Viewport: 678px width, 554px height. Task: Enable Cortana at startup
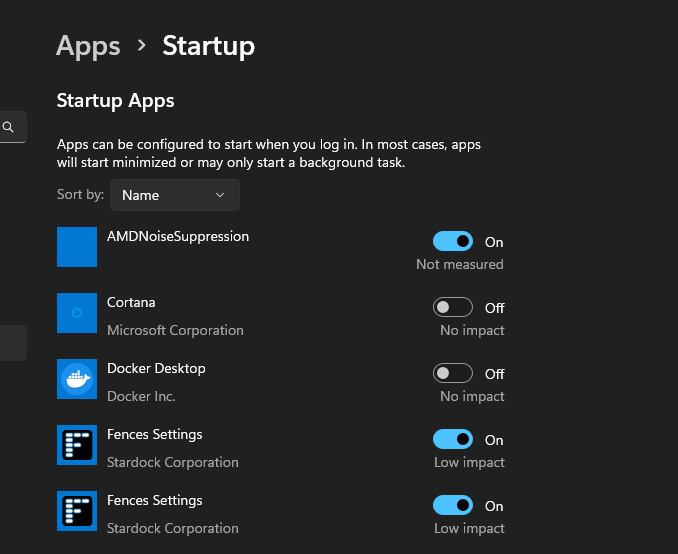pos(453,307)
